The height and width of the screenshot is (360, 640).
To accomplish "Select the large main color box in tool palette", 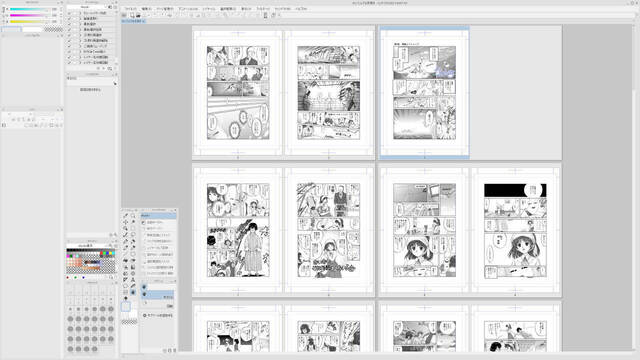I will click(x=126, y=307).
